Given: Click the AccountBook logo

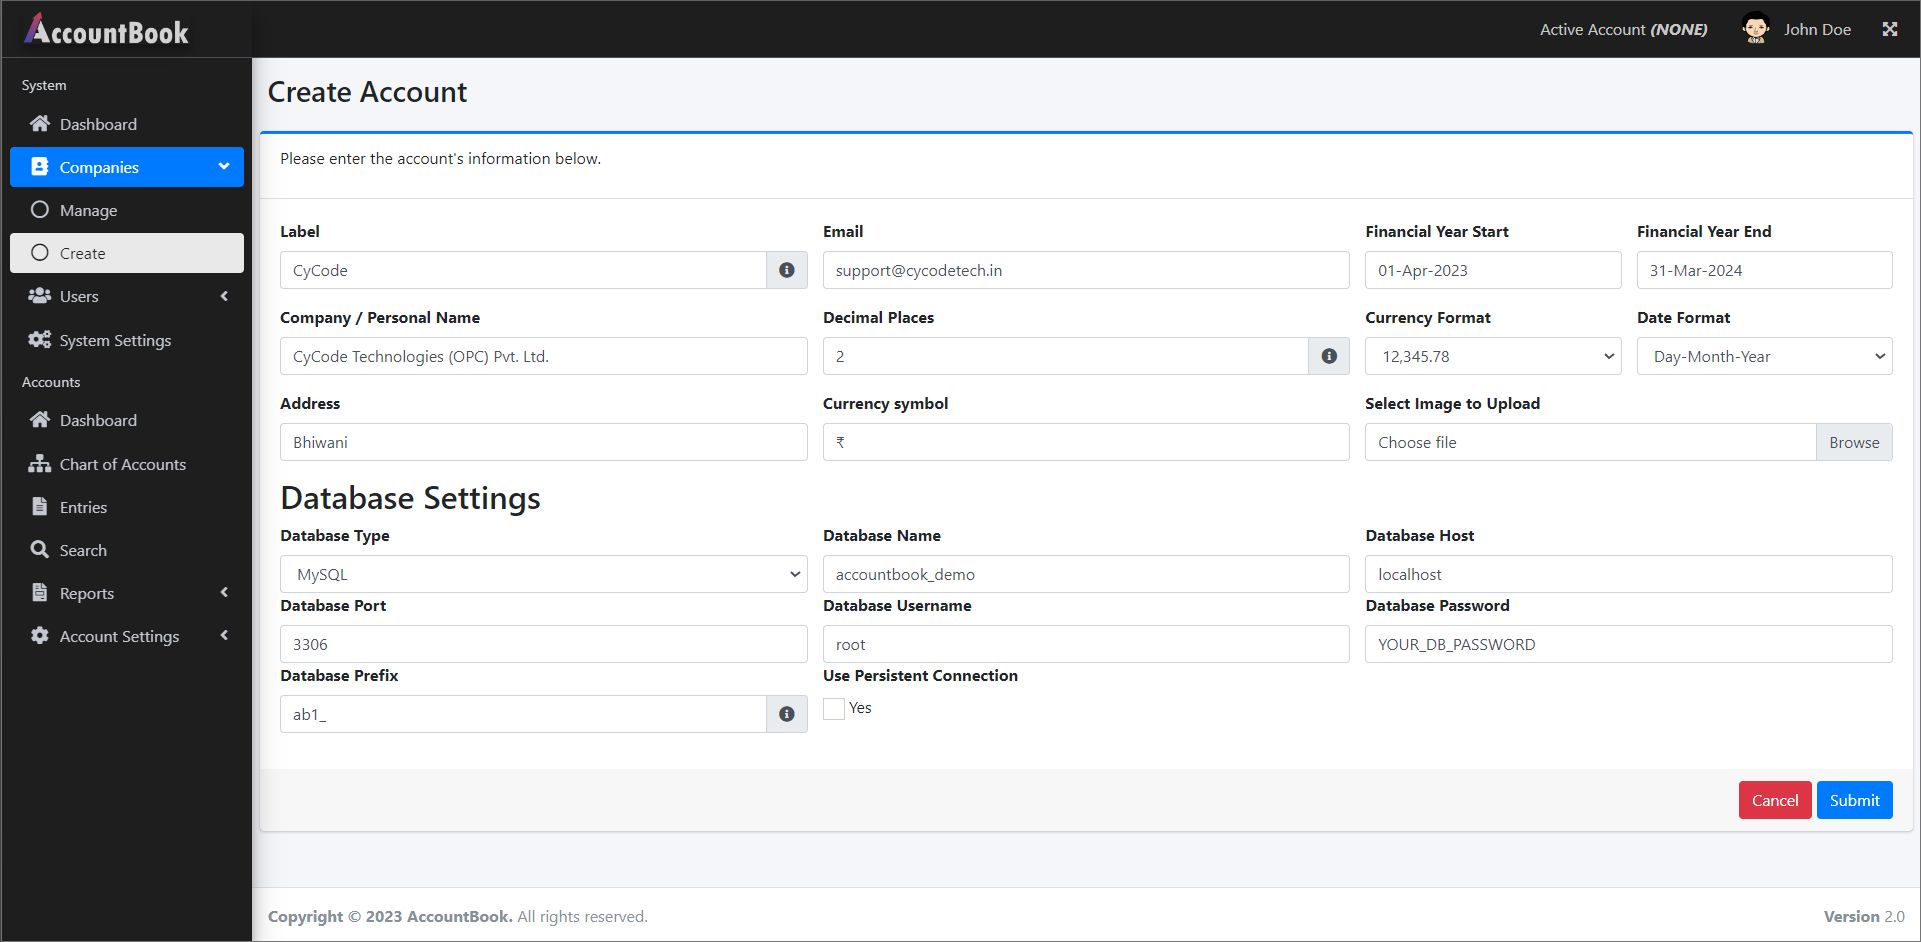Looking at the screenshot, I should coord(107,31).
